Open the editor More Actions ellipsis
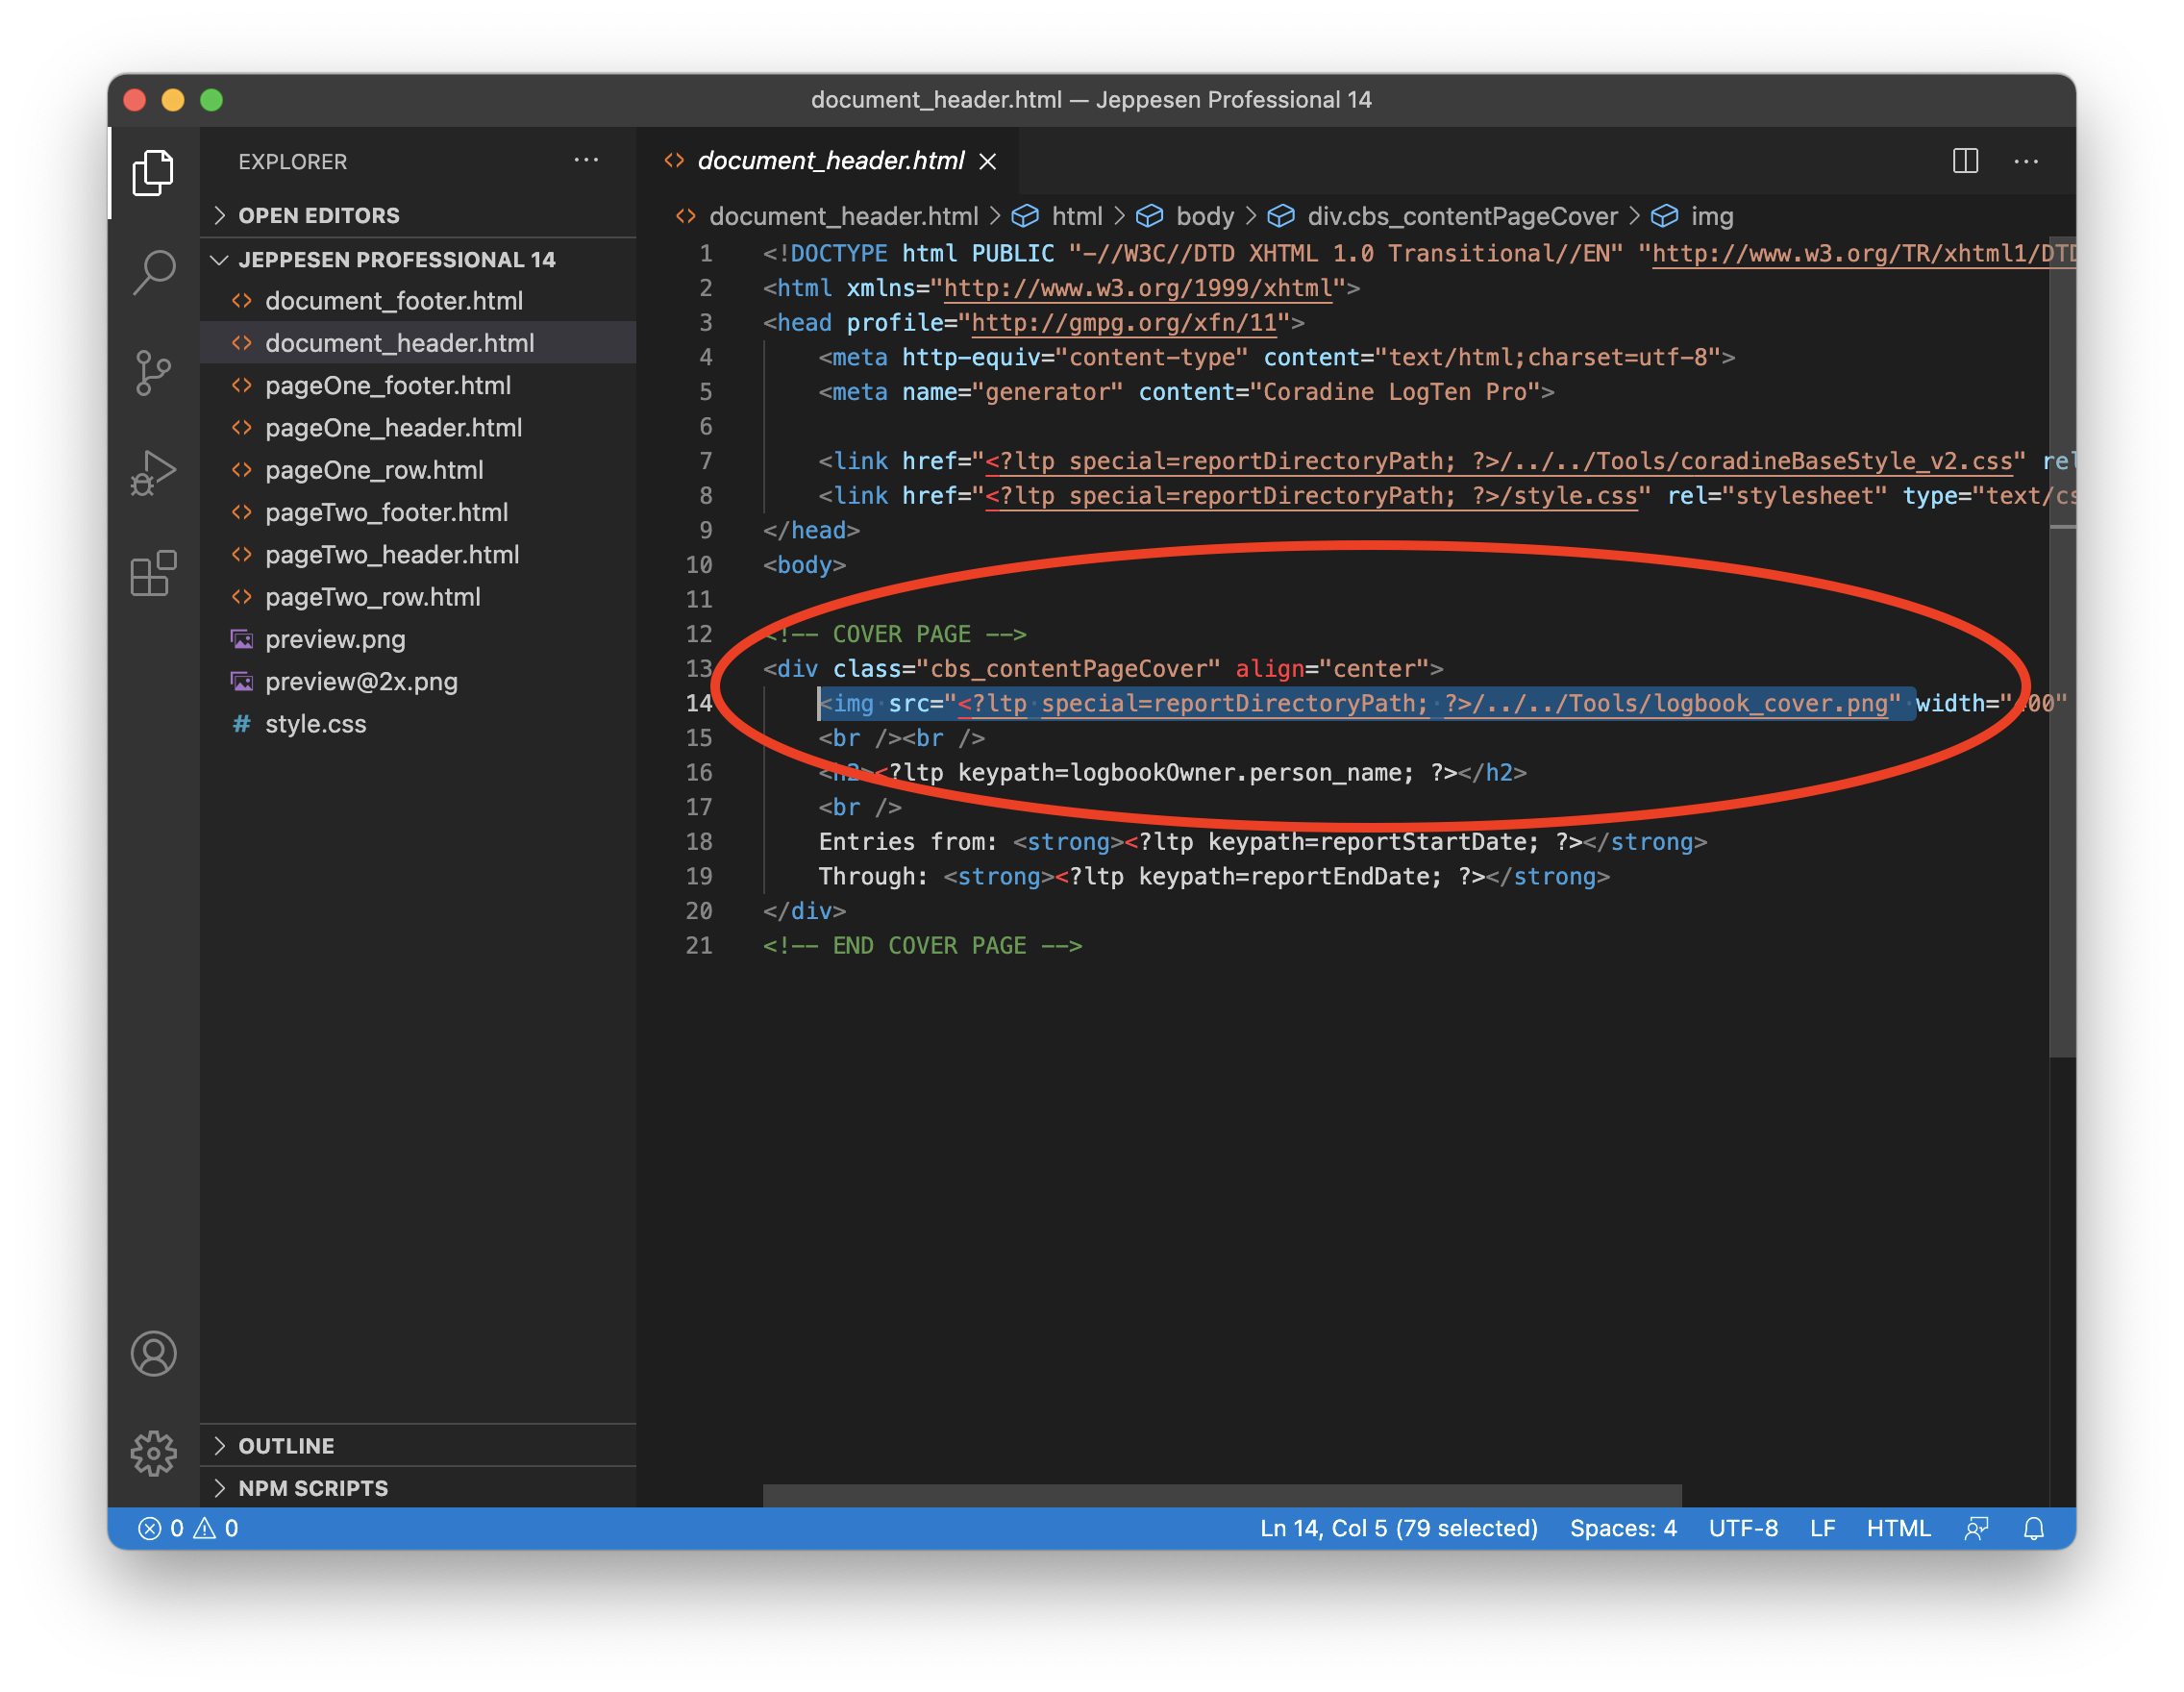The width and height of the screenshot is (2184, 1692). point(2026,160)
